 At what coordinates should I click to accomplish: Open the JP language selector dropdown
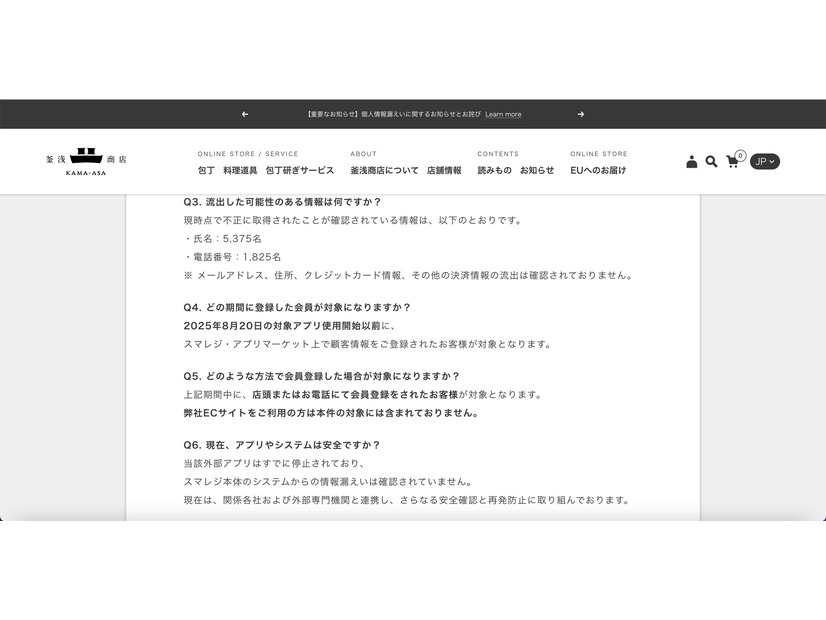click(762, 161)
